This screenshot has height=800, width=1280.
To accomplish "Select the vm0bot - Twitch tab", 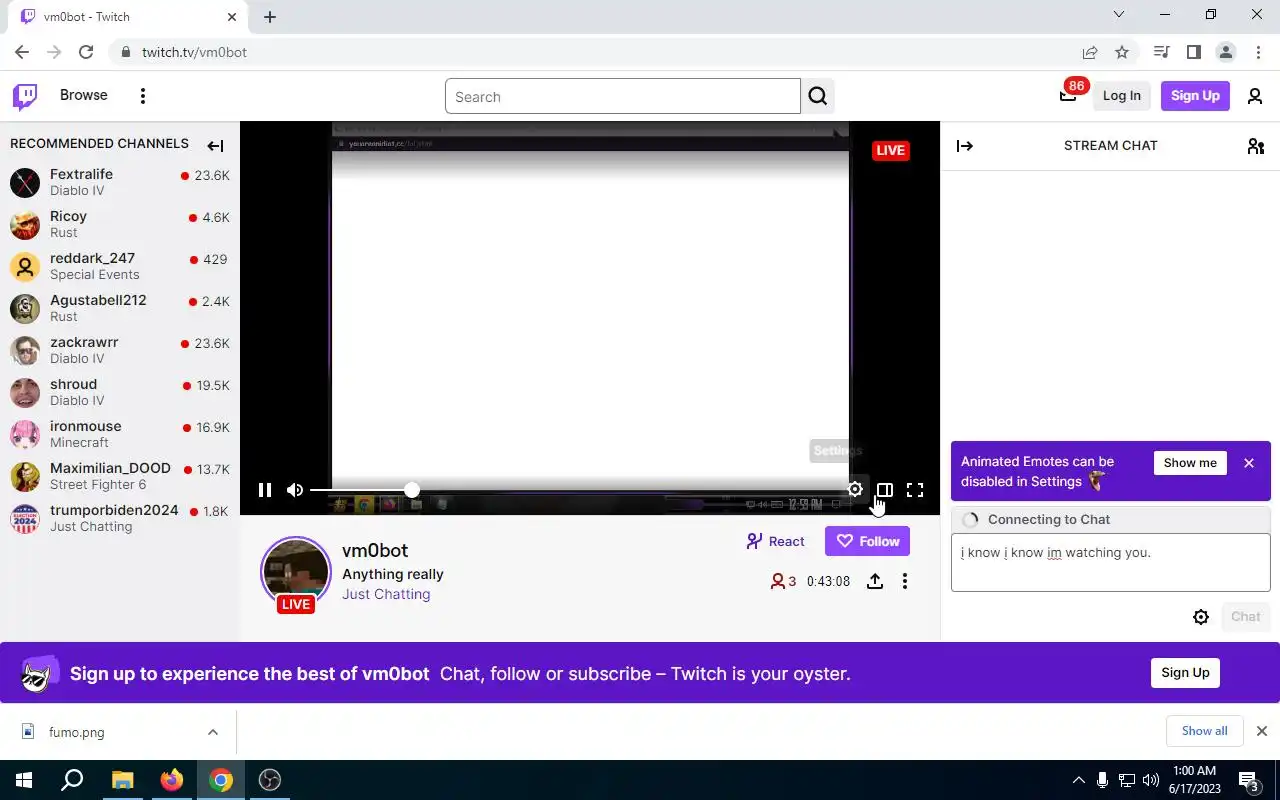I will (127, 17).
